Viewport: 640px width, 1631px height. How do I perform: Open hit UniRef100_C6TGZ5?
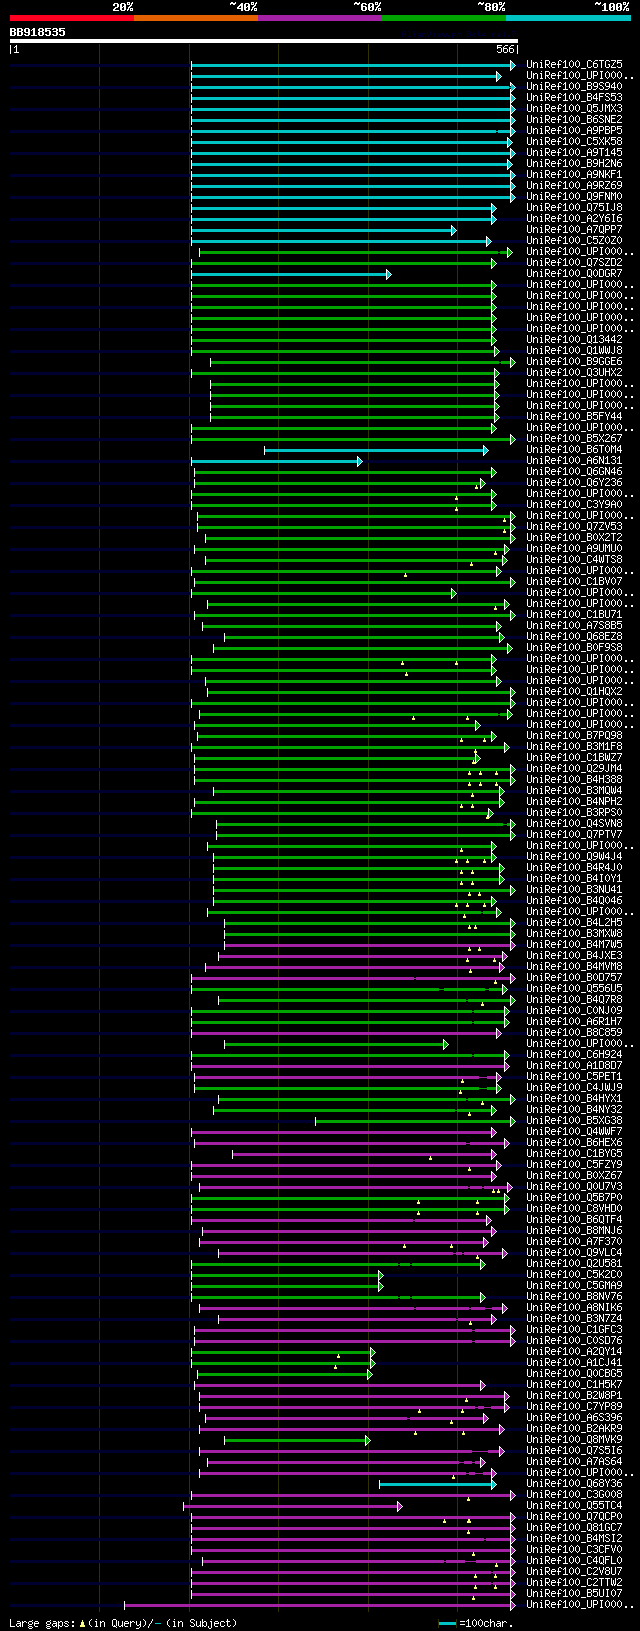point(574,64)
